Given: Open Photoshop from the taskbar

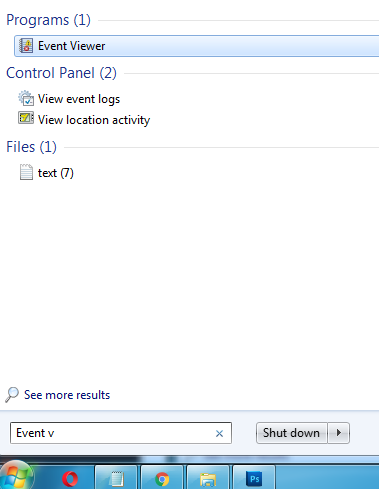Looking at the screenshot, I should pos(254,479).
